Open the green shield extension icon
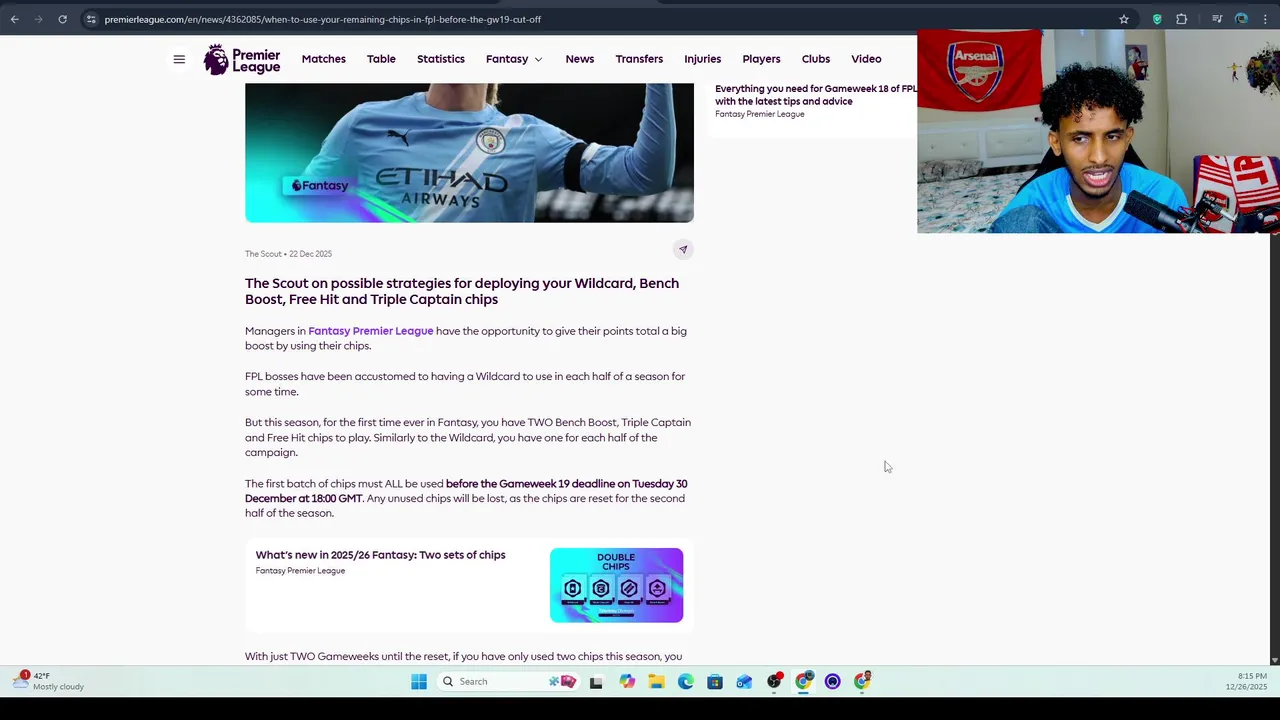 (1157, 19)
